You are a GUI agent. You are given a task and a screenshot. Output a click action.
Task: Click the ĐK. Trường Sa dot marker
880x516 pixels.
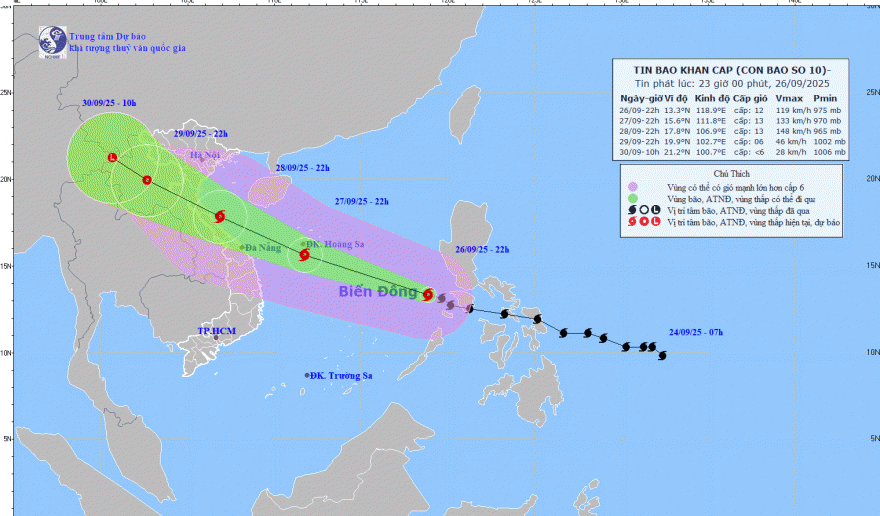pos(307,375)
